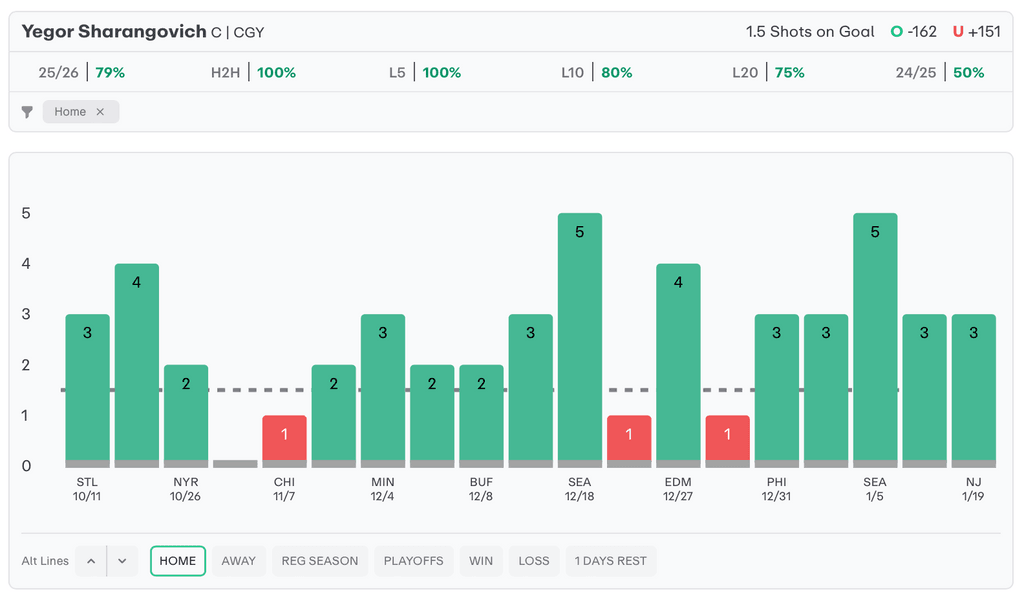Filter by WIN games
The width and height of the screenshot is (1024, 601).
pyautogui.click(x=481, y=561)
